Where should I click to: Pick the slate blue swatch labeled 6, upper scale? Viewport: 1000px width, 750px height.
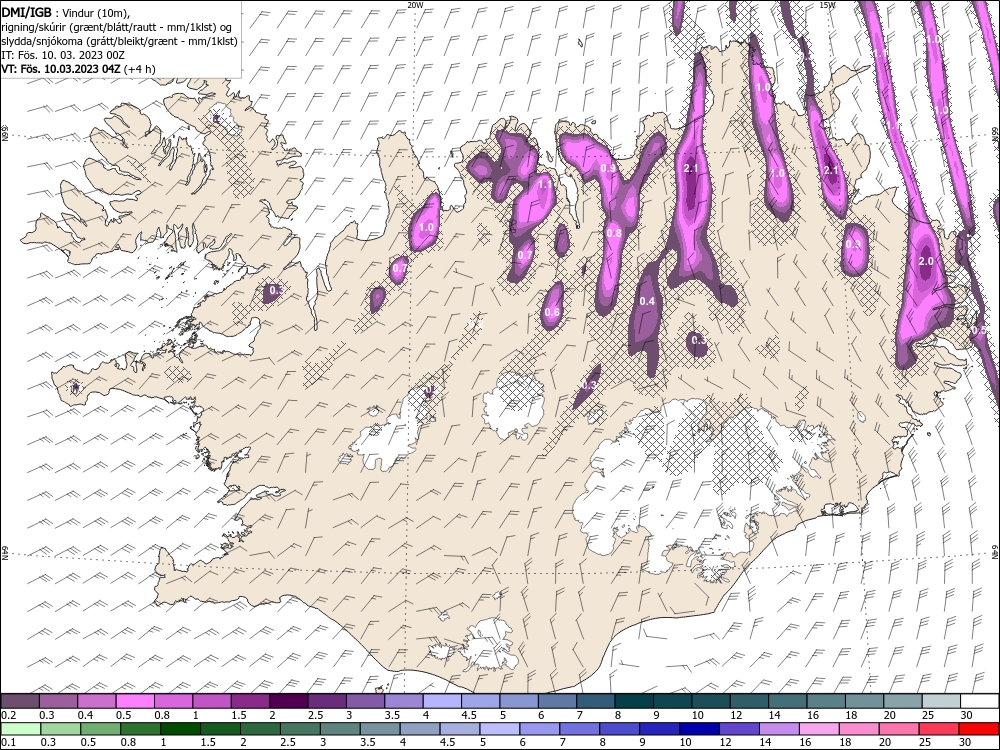(x=557, y=702)
